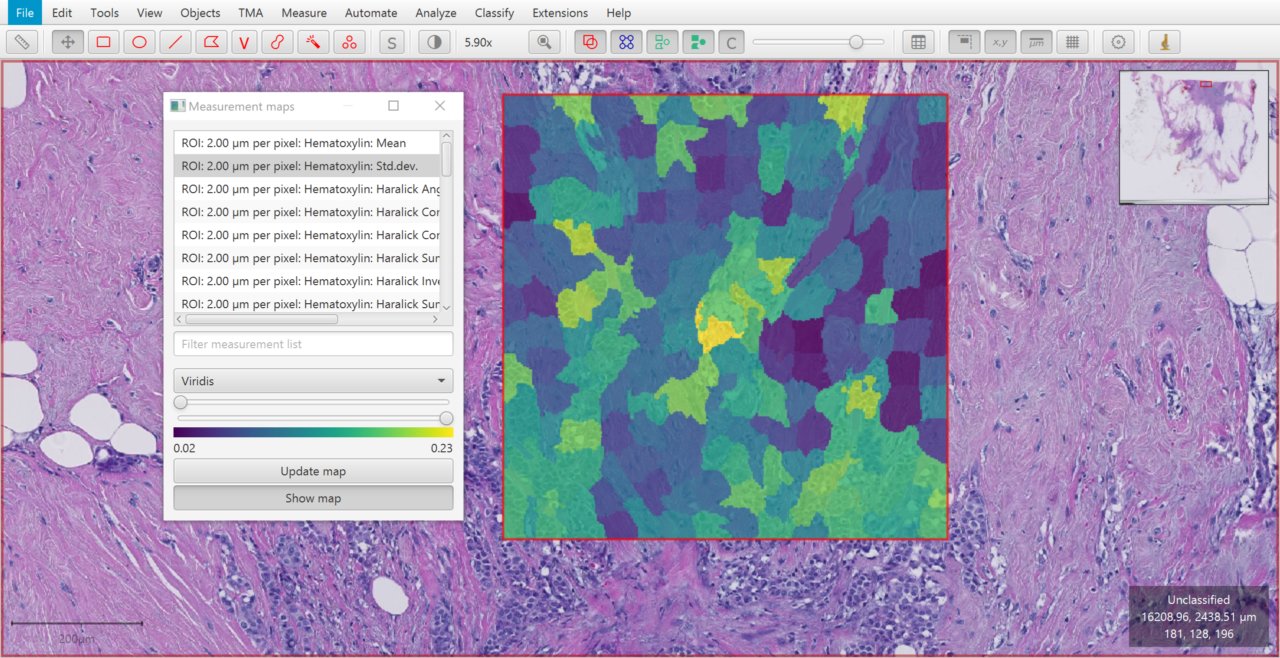1280x658 pixels.
Task: Minimize the Measurement maps window
Action: point(348,106)
